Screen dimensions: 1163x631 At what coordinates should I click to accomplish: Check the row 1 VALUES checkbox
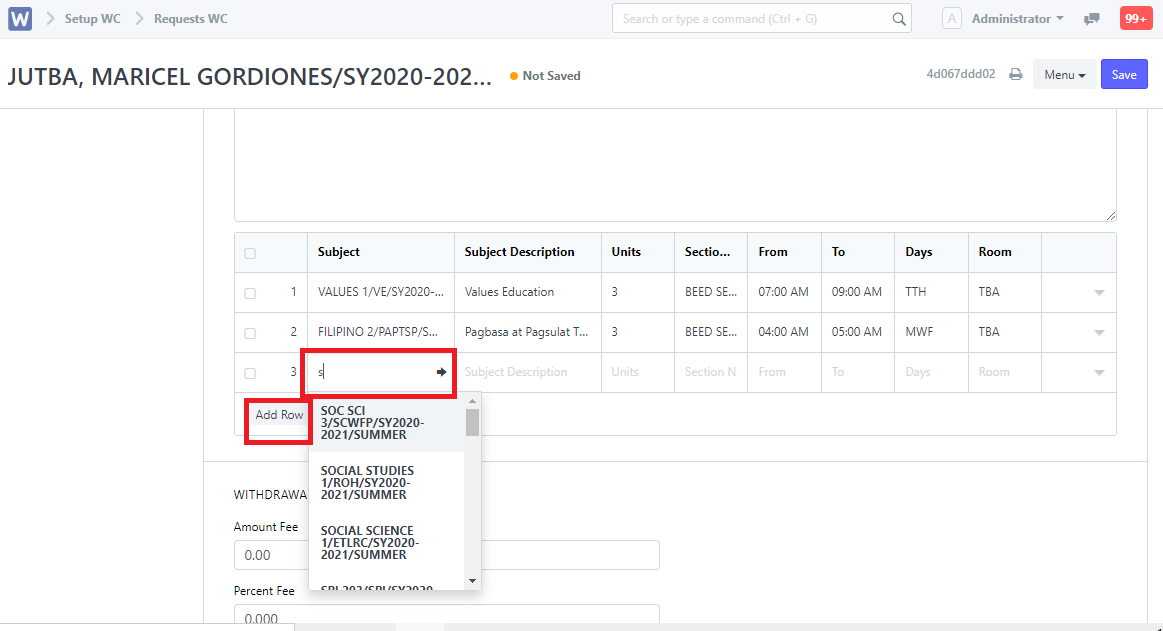pyautogui.click(x=250, y=294)
